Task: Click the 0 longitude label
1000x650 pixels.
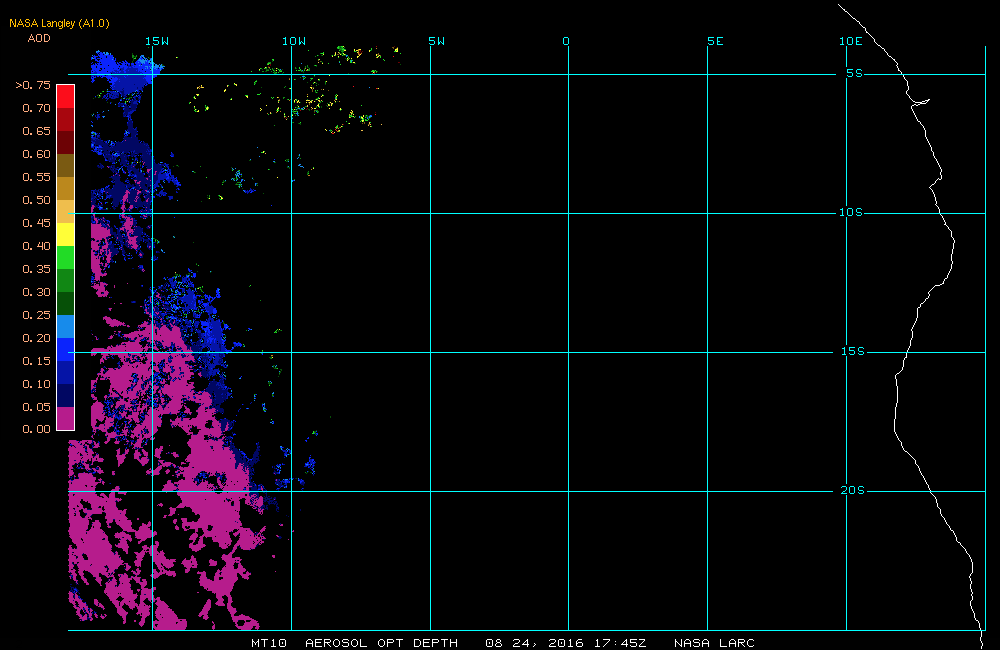Action: [566, 41]
